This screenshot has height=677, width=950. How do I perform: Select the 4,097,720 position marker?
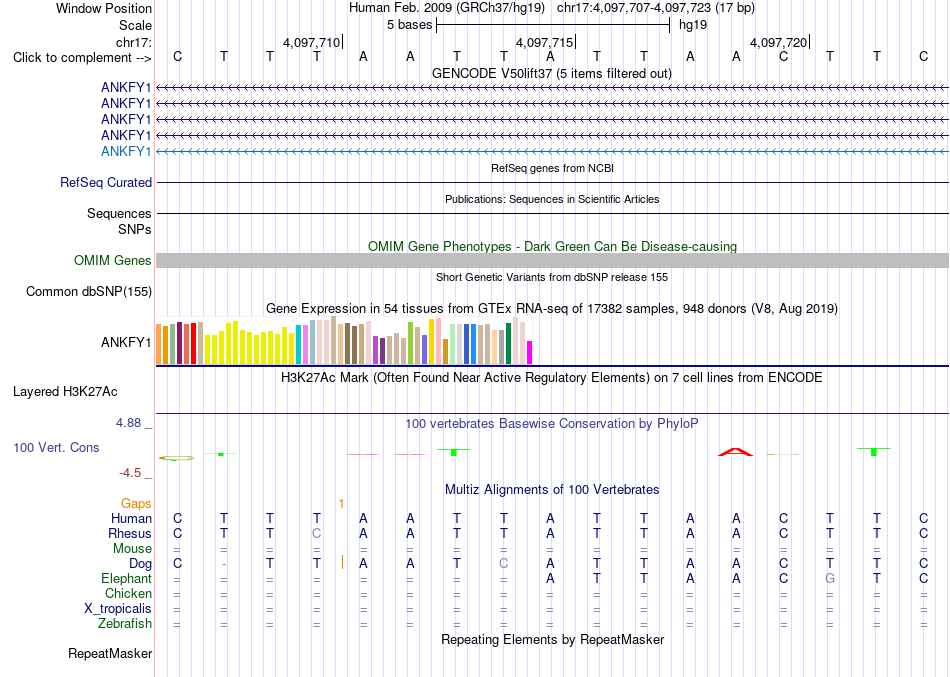(779, 42)
